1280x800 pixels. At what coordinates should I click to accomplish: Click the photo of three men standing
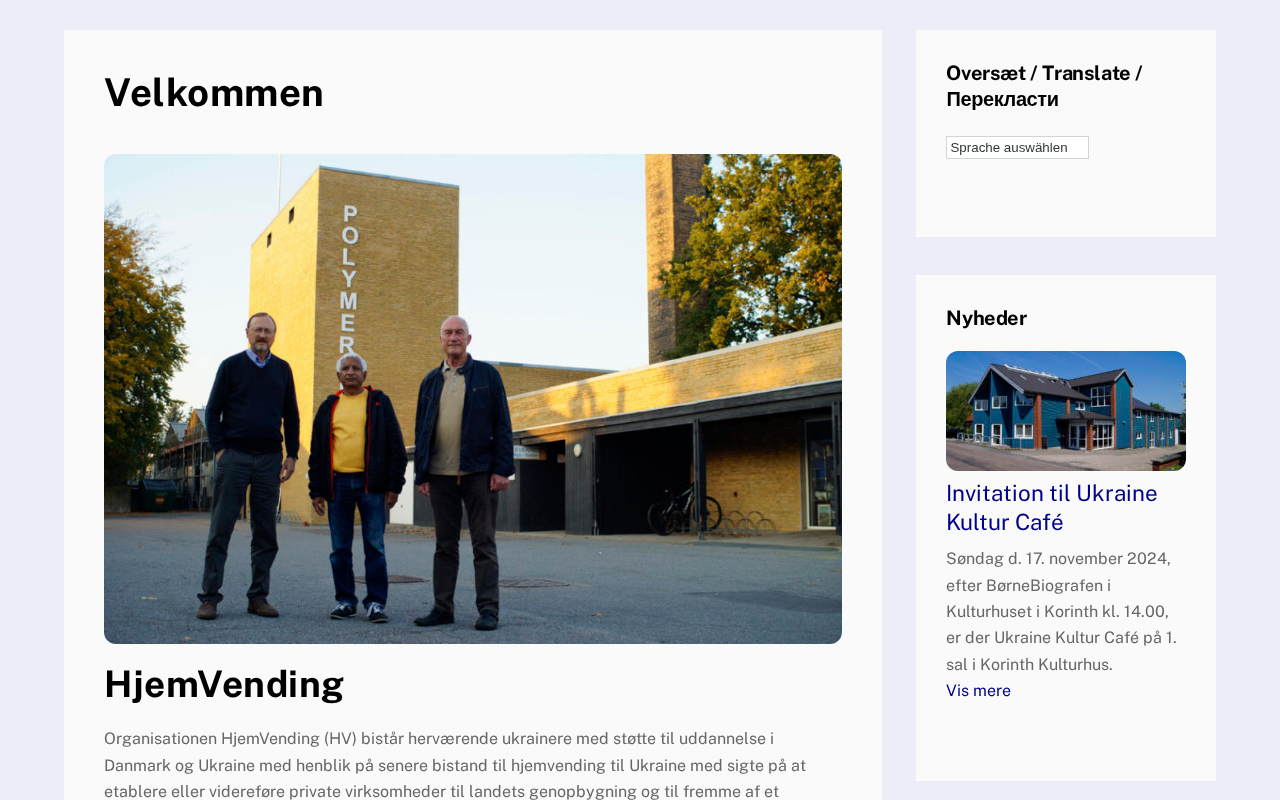click(x=473, y=399)
